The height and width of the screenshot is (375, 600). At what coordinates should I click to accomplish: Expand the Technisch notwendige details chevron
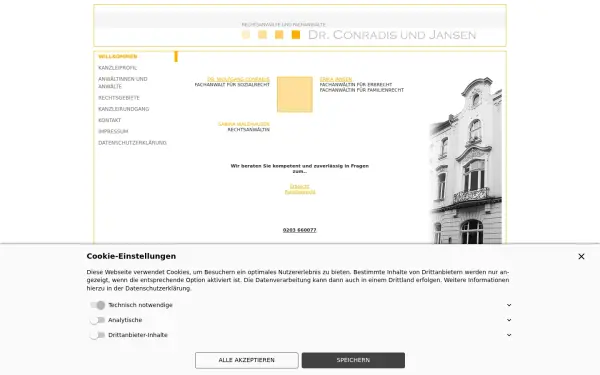pyautogui.click(x=509, y=305)
